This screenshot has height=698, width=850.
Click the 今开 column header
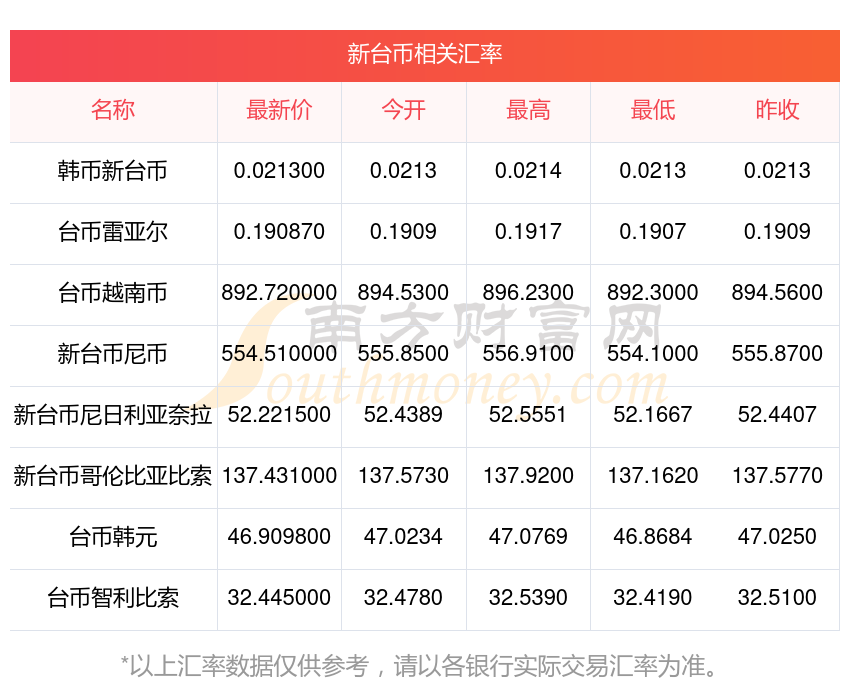(403, 110)
